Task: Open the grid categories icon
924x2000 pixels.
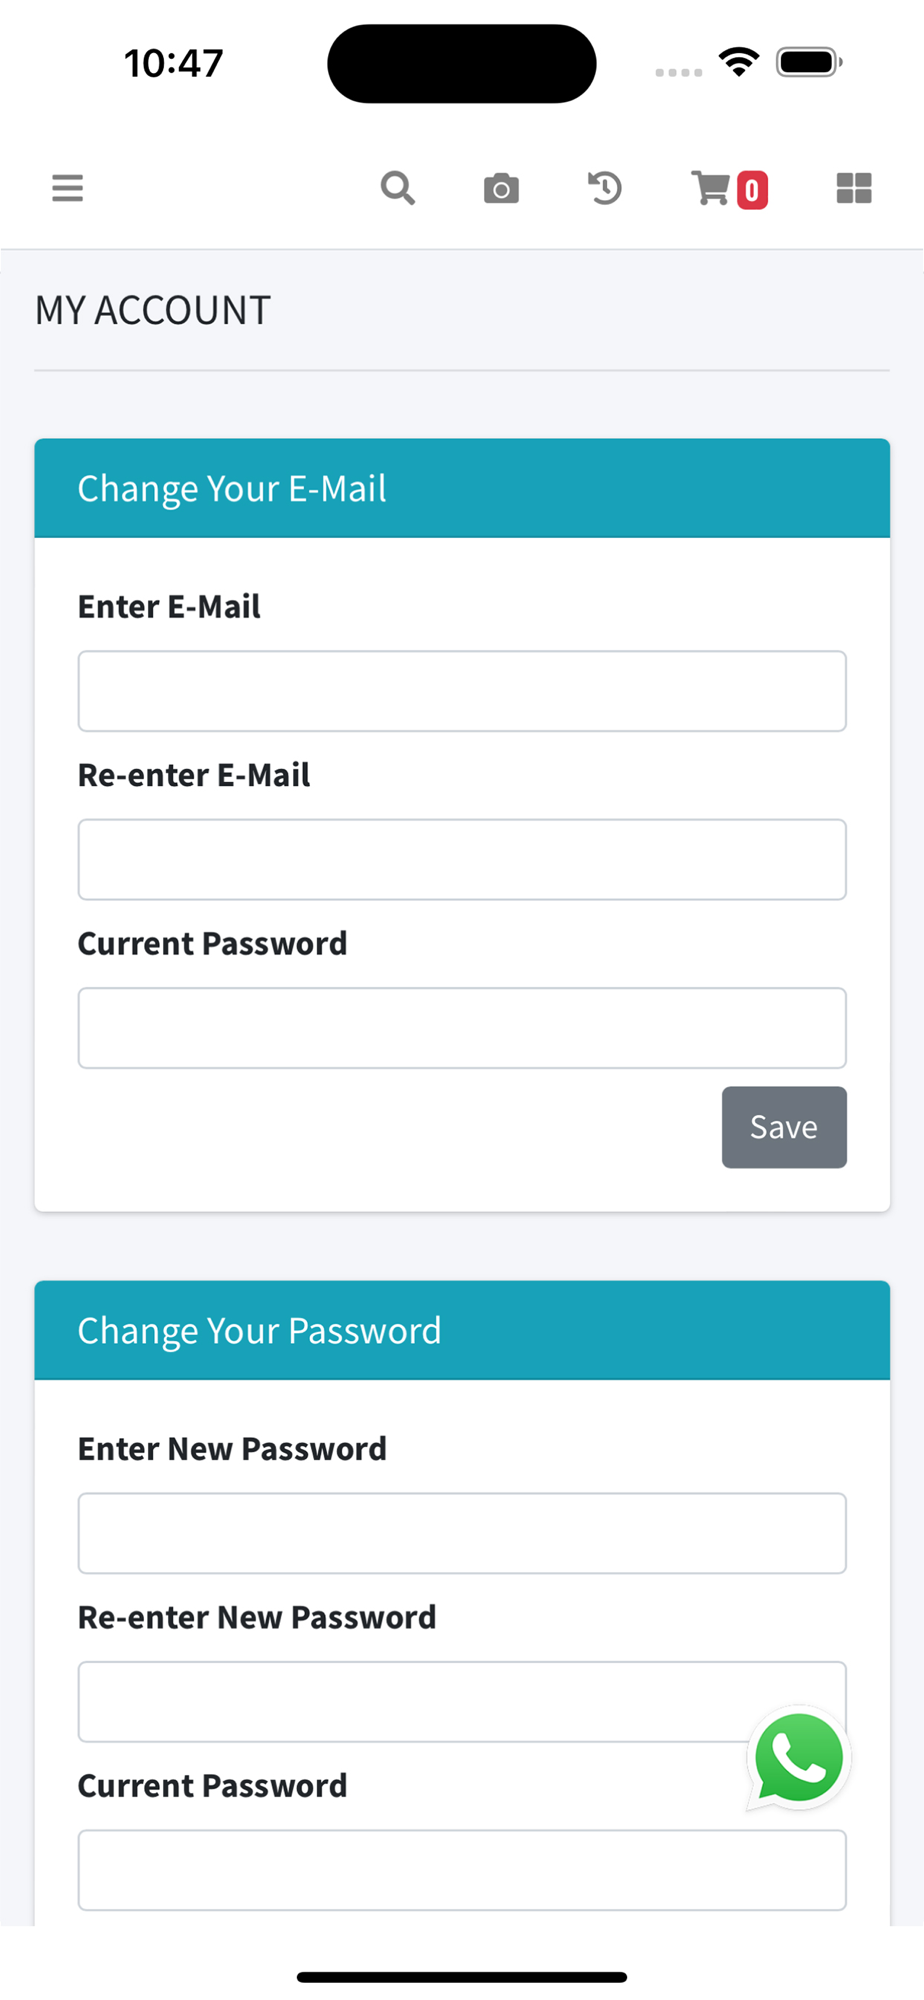Action: pos(854,188)
